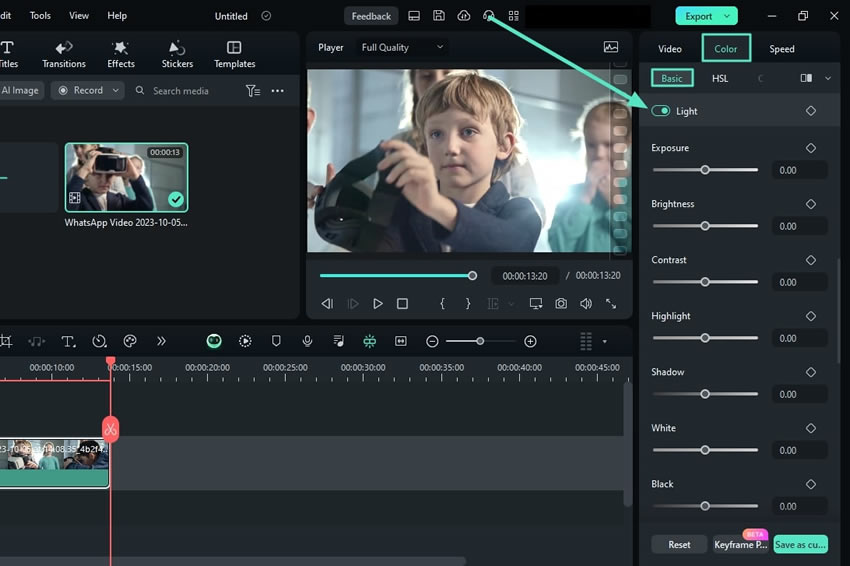Viewport: 850px width, 566px height.
Task: Click the cloud upload icon
Action: pyautogui.click(x=464, y=16)
